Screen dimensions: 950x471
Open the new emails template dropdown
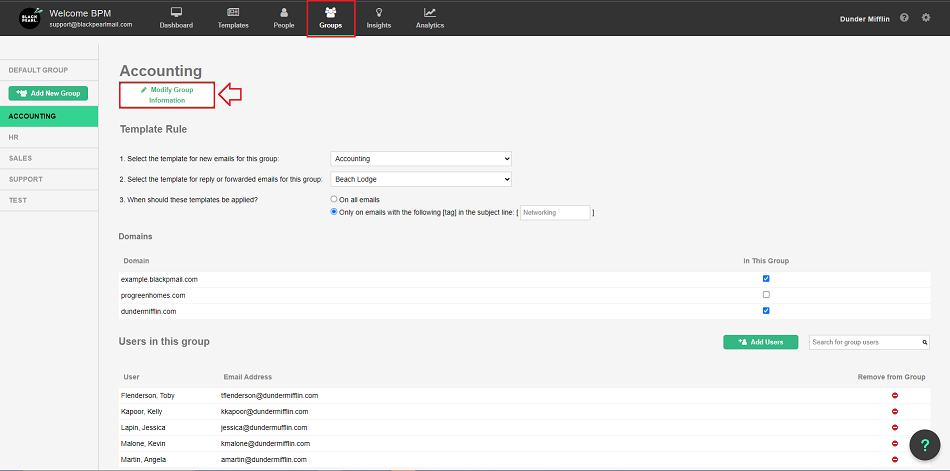420,158
